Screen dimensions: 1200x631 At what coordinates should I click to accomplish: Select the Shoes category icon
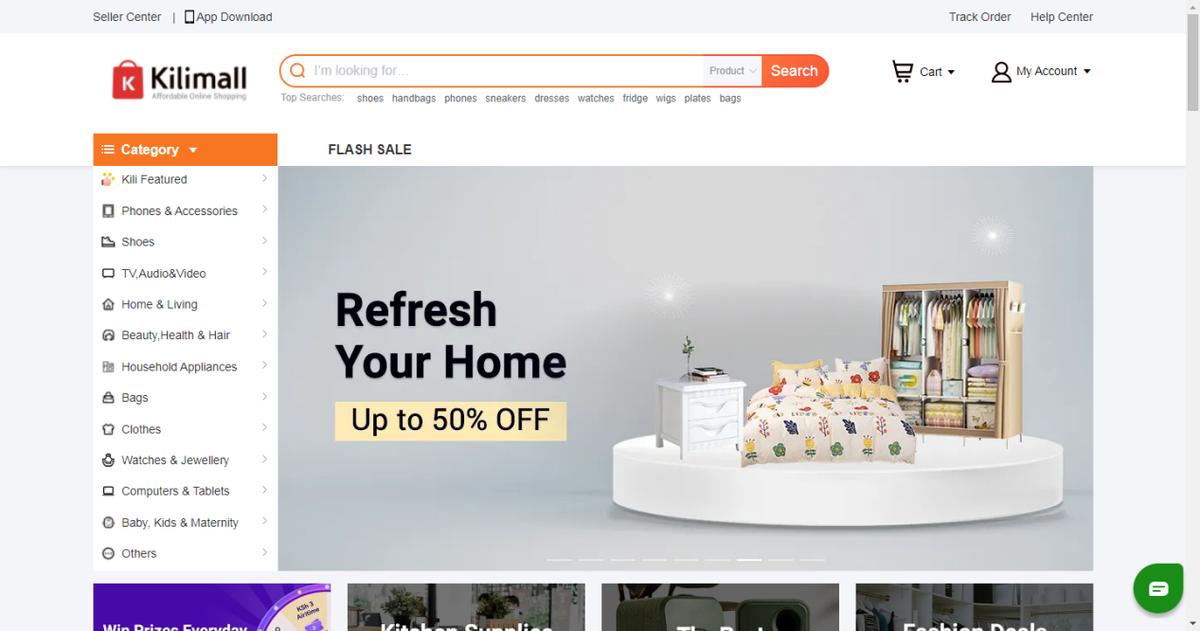(x=108, y=242)
